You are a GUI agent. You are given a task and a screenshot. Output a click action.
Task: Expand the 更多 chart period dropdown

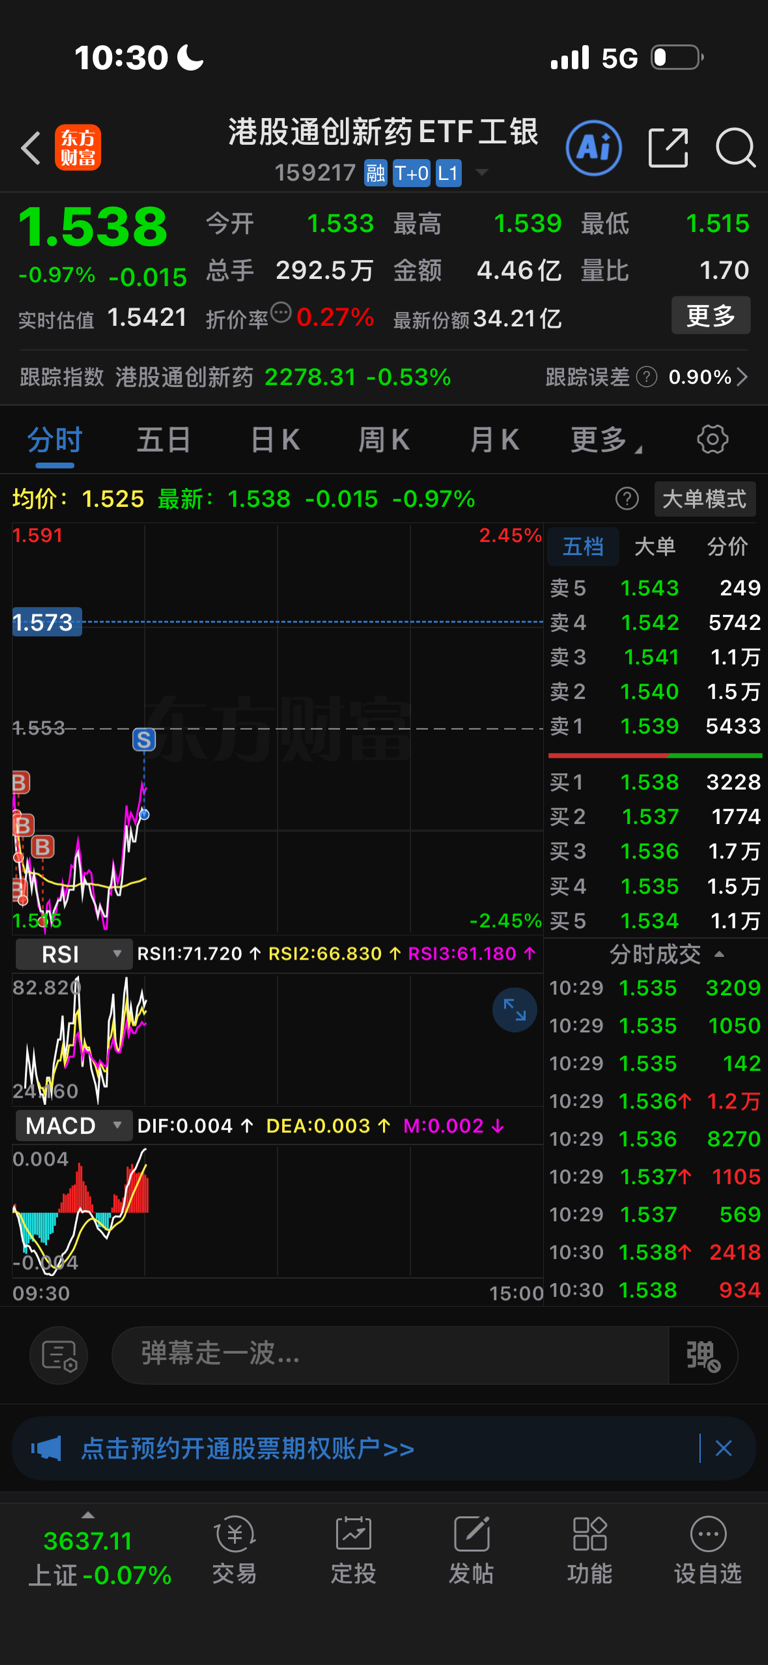606,440
